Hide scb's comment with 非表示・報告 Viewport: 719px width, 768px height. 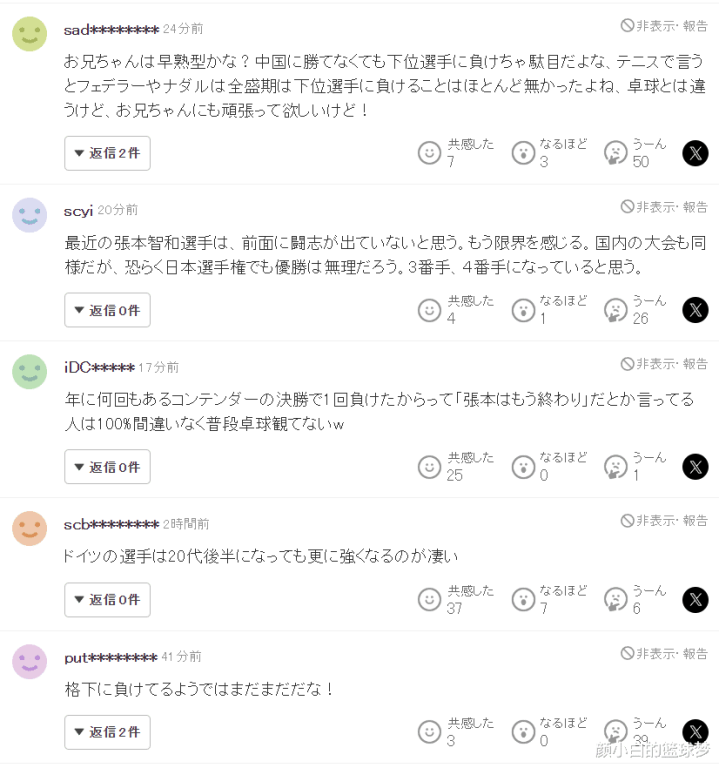coord(663,521)
